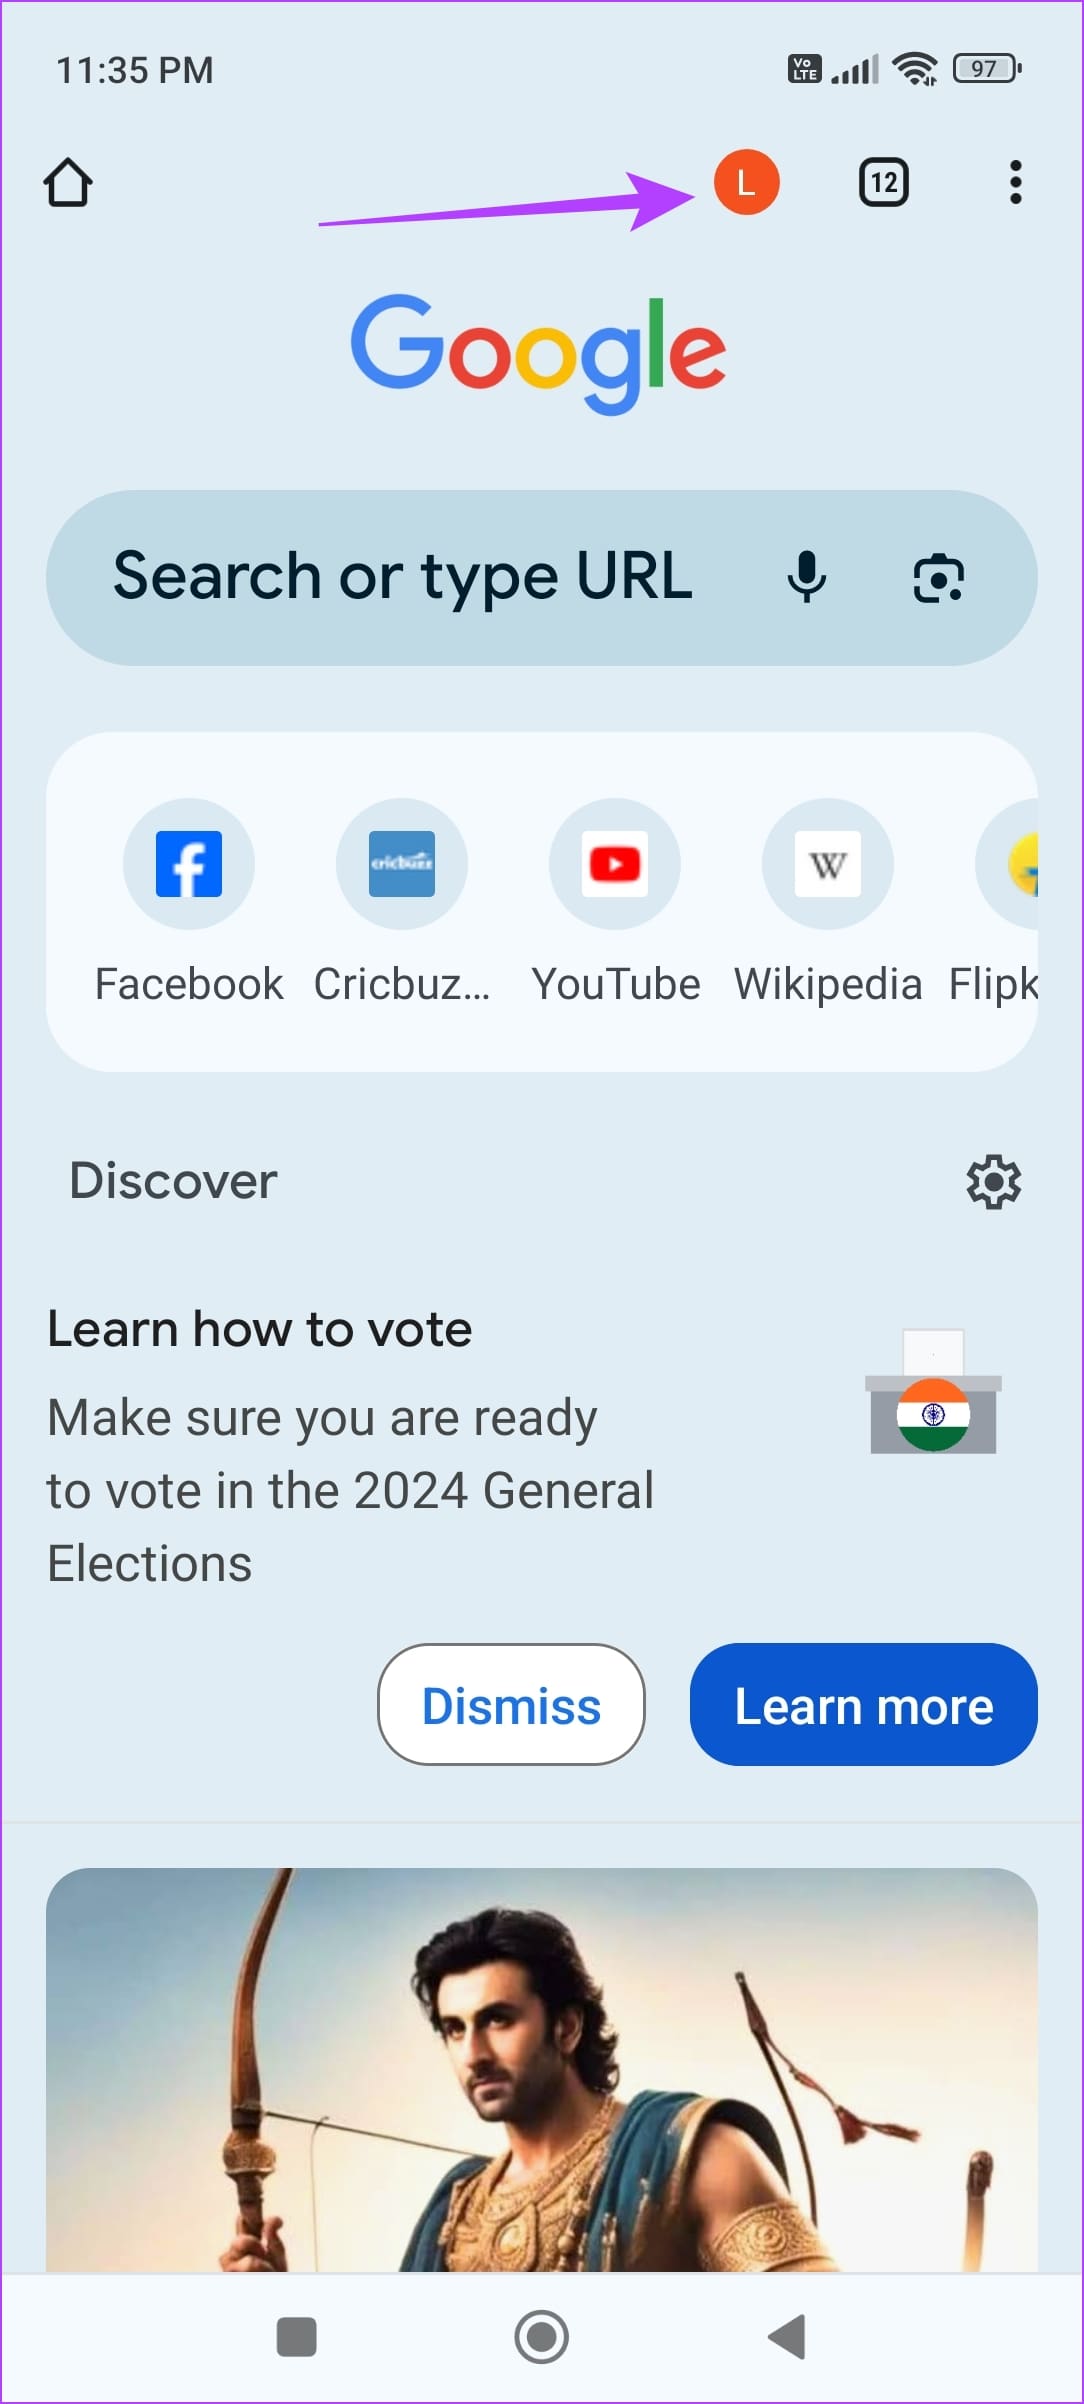Open the account profile avatar
Viewport: 1084px width, 2404px height.
click(746, 183)
